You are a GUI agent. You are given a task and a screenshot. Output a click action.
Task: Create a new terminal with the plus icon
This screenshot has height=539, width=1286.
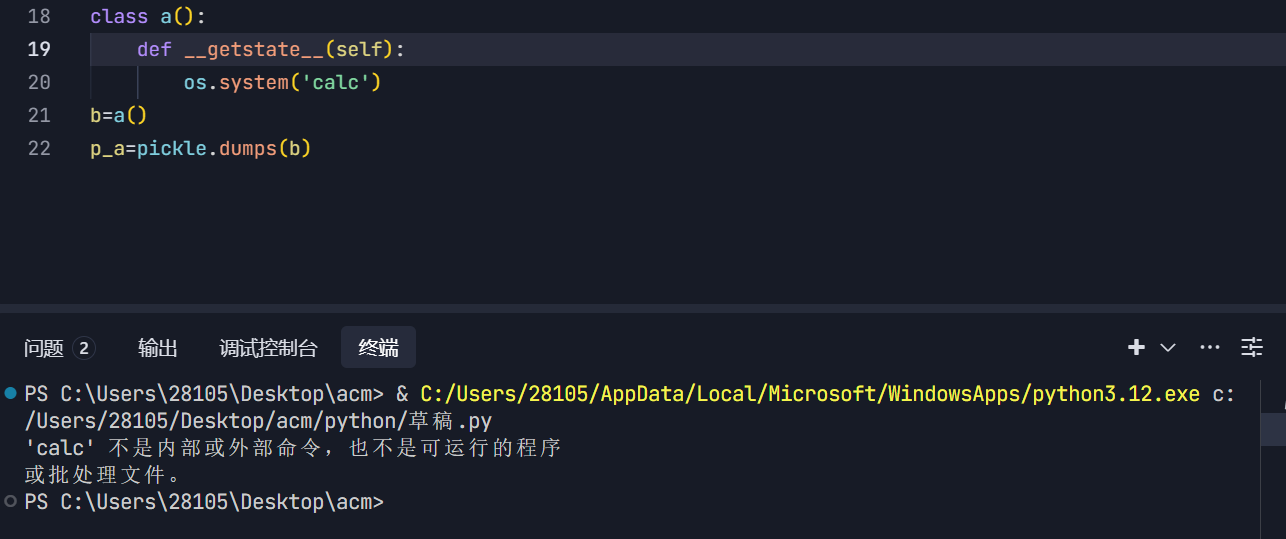coord(1136,347)
